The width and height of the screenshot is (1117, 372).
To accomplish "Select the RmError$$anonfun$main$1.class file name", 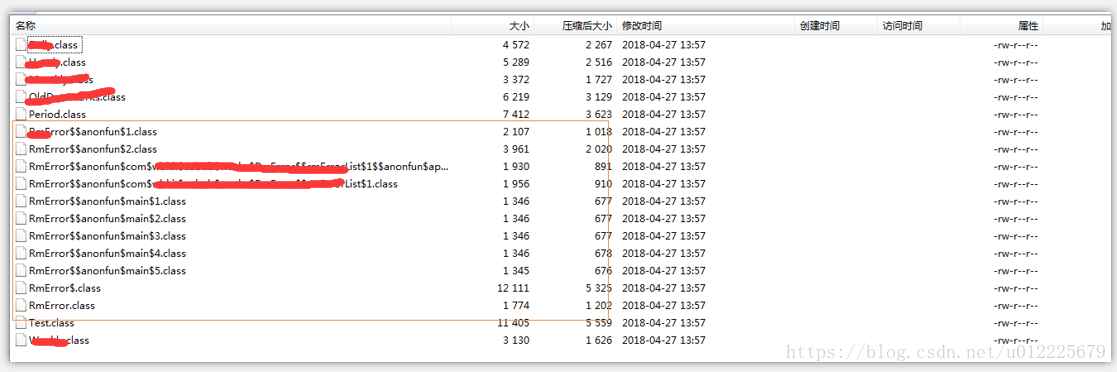I will pyautogui.click(x=107, y=201).
